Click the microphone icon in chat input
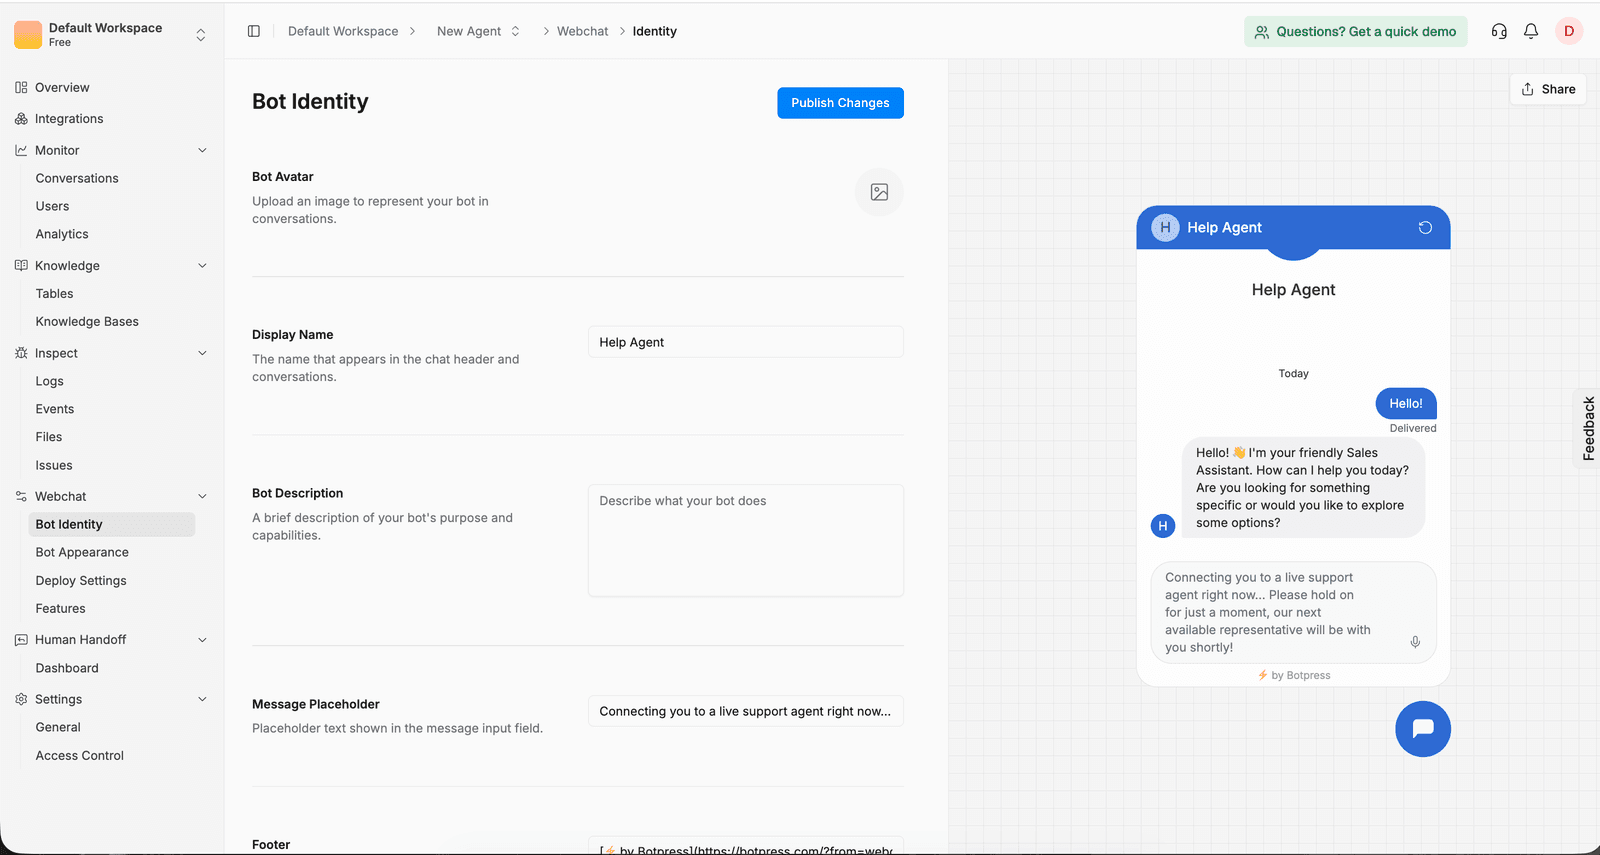 coord(1415,642)
